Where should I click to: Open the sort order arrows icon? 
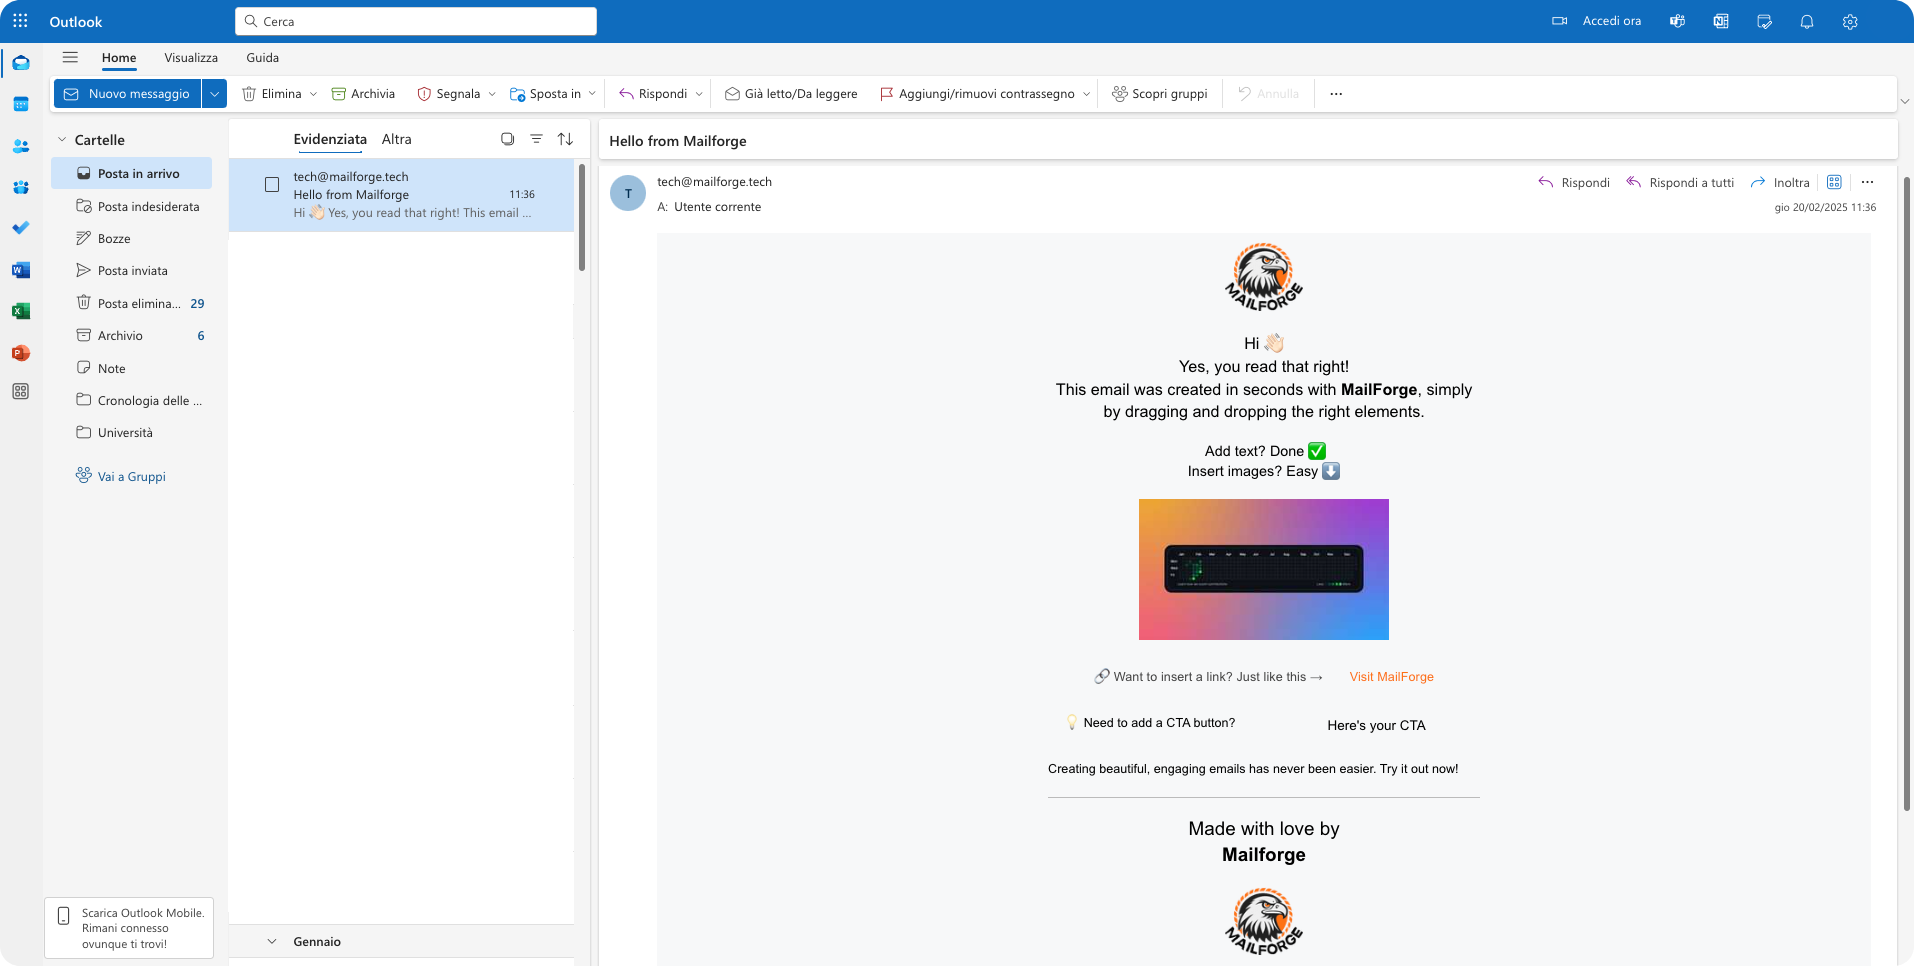coord(565,139)
